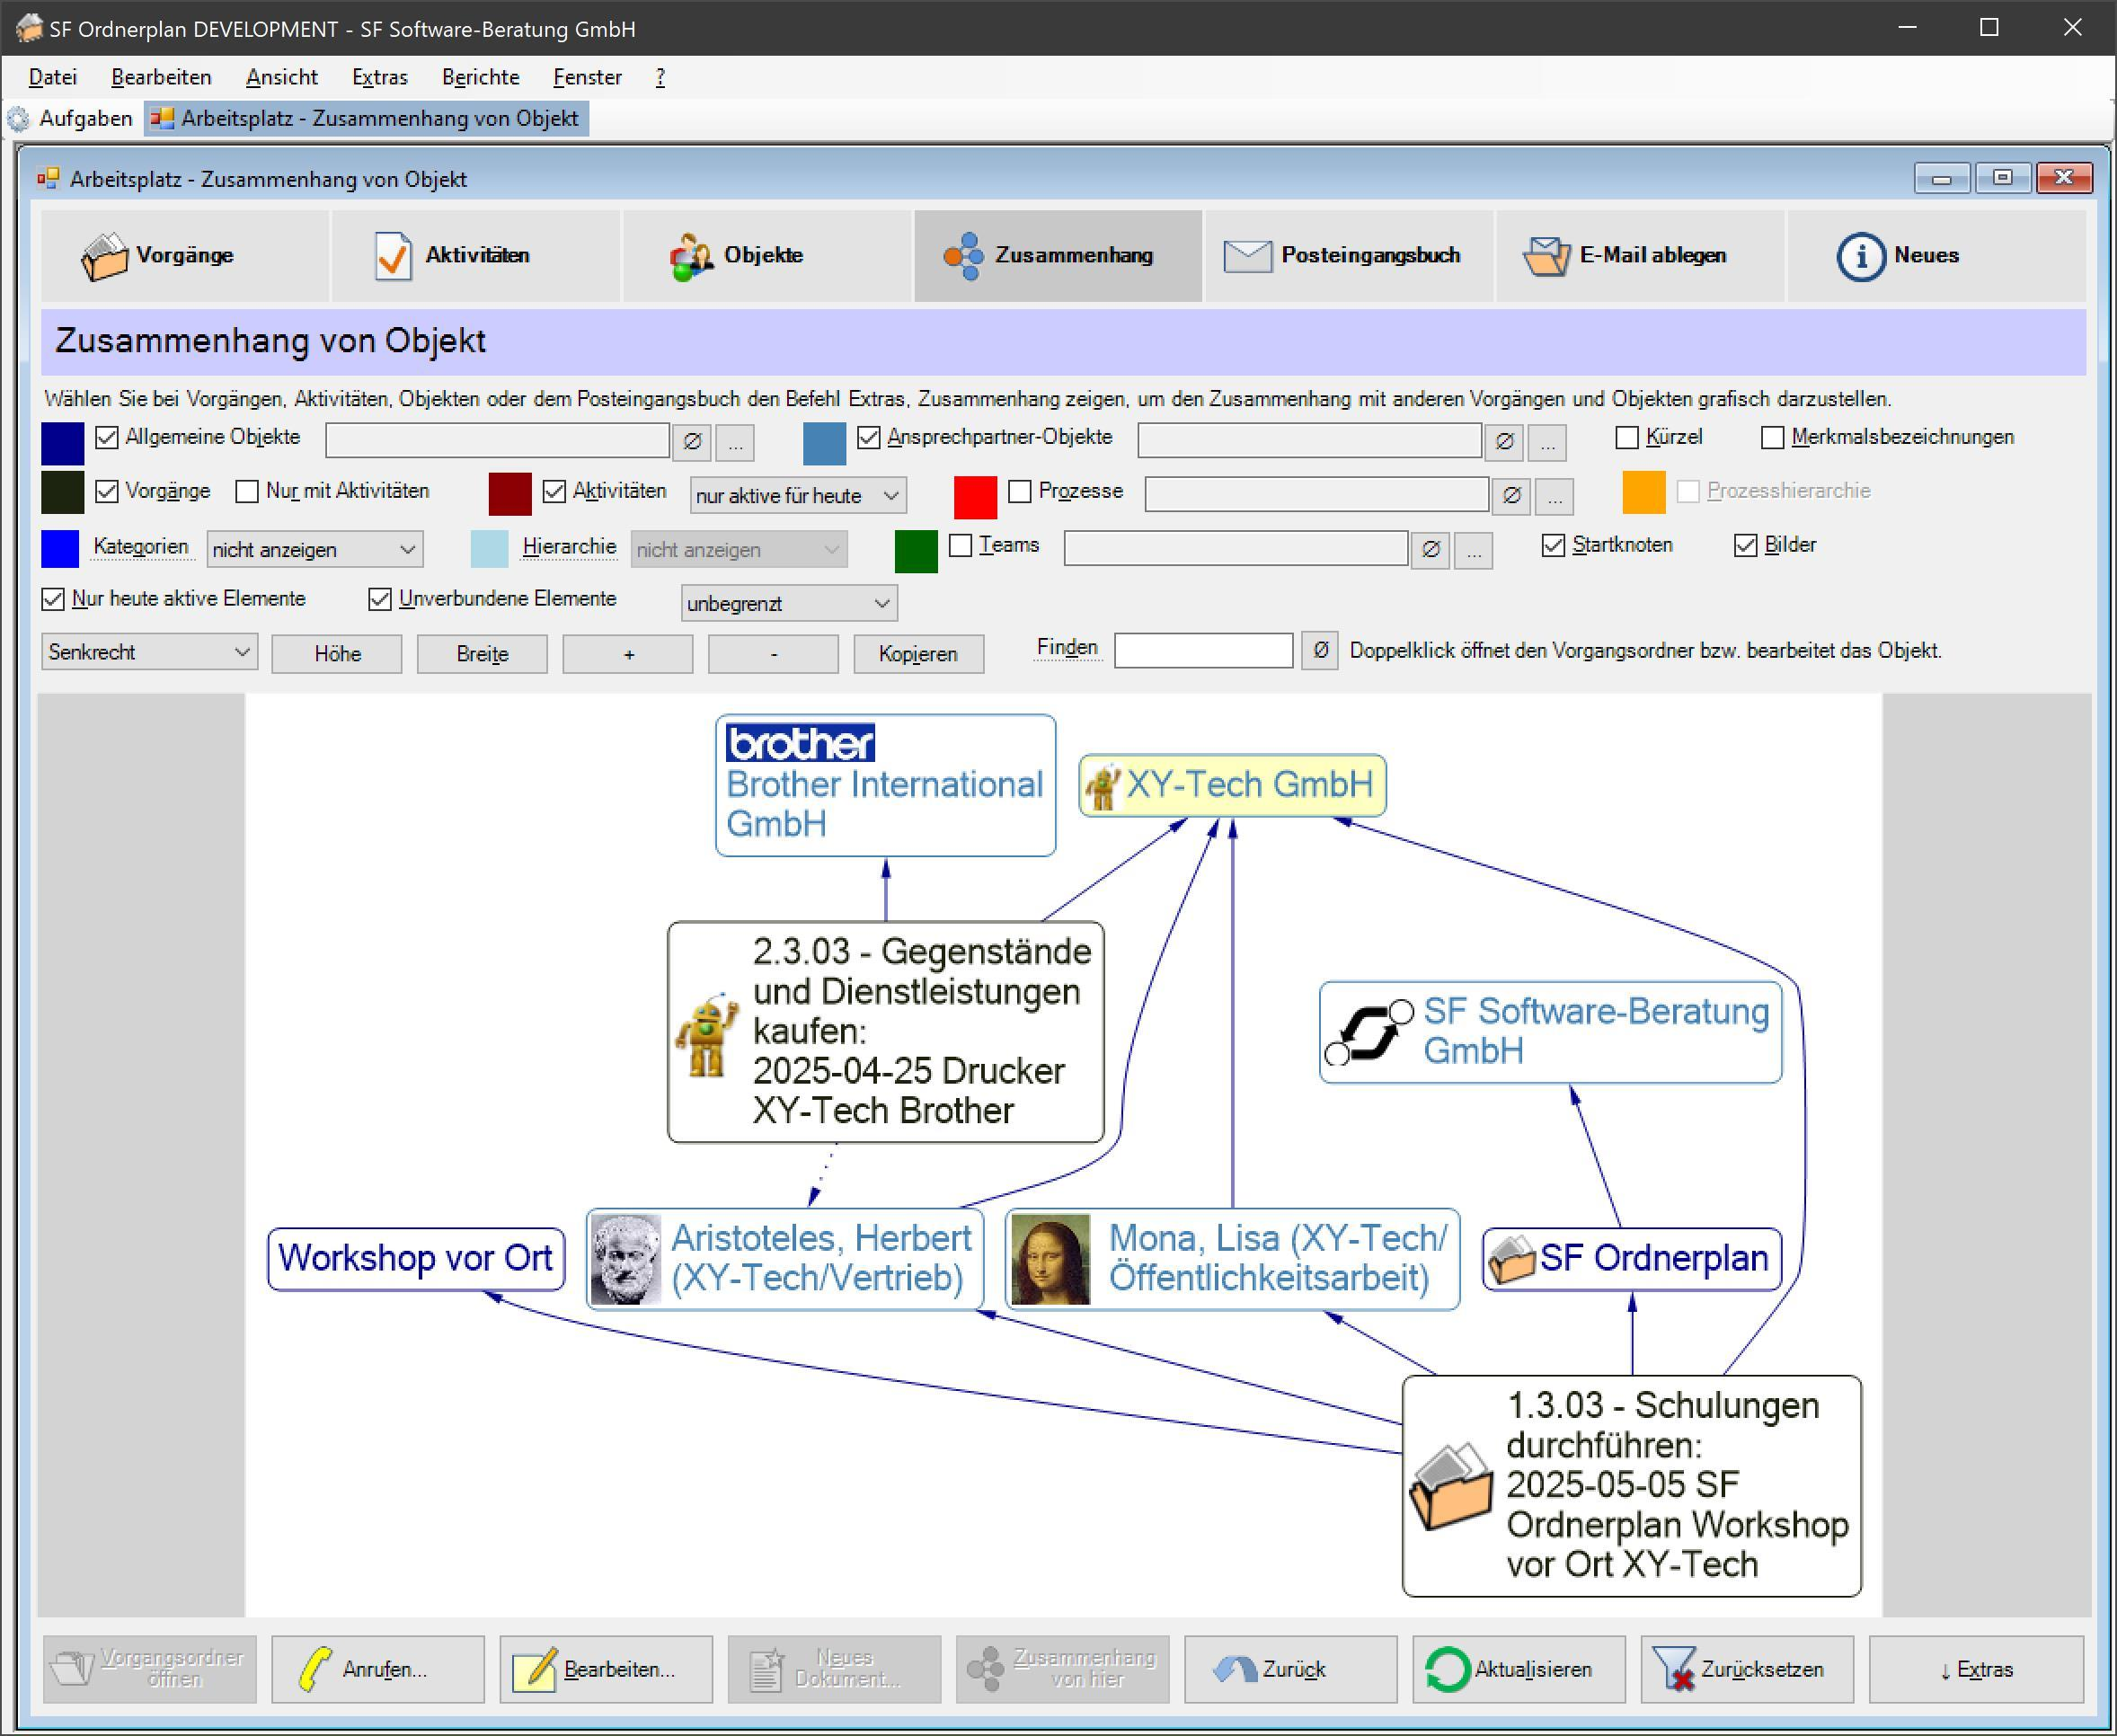Clear the Finden field with Ø icon
2117x1736 pixels.
point(1320,650)
